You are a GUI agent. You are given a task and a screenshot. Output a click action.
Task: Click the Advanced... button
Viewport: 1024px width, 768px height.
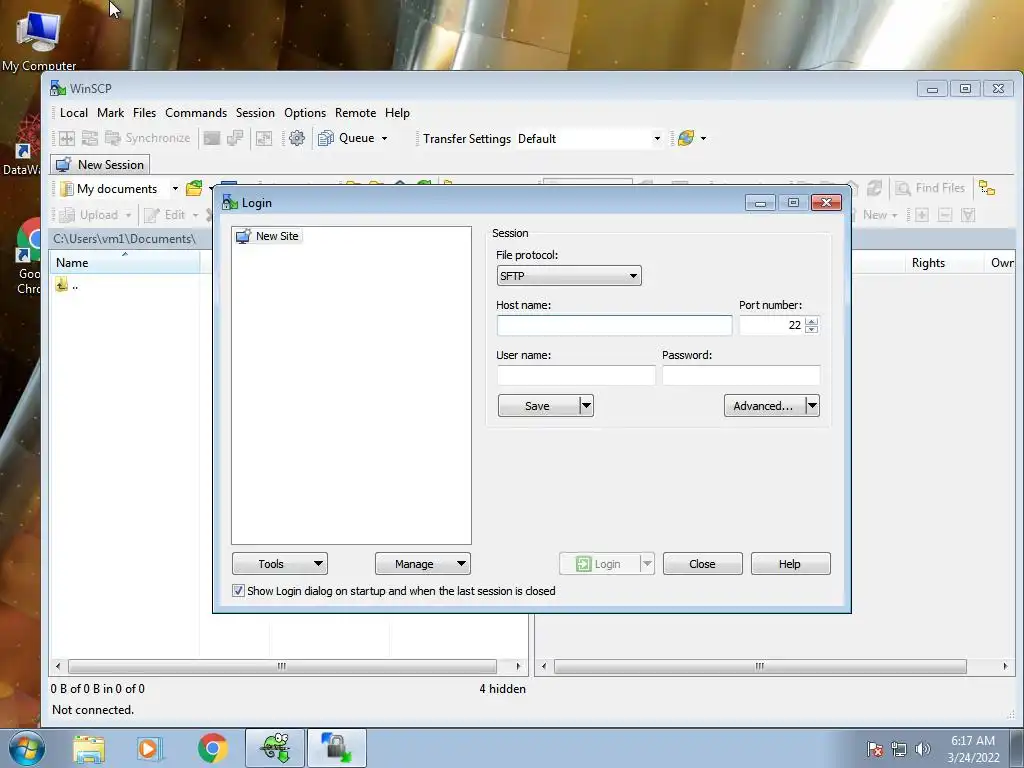763,406
